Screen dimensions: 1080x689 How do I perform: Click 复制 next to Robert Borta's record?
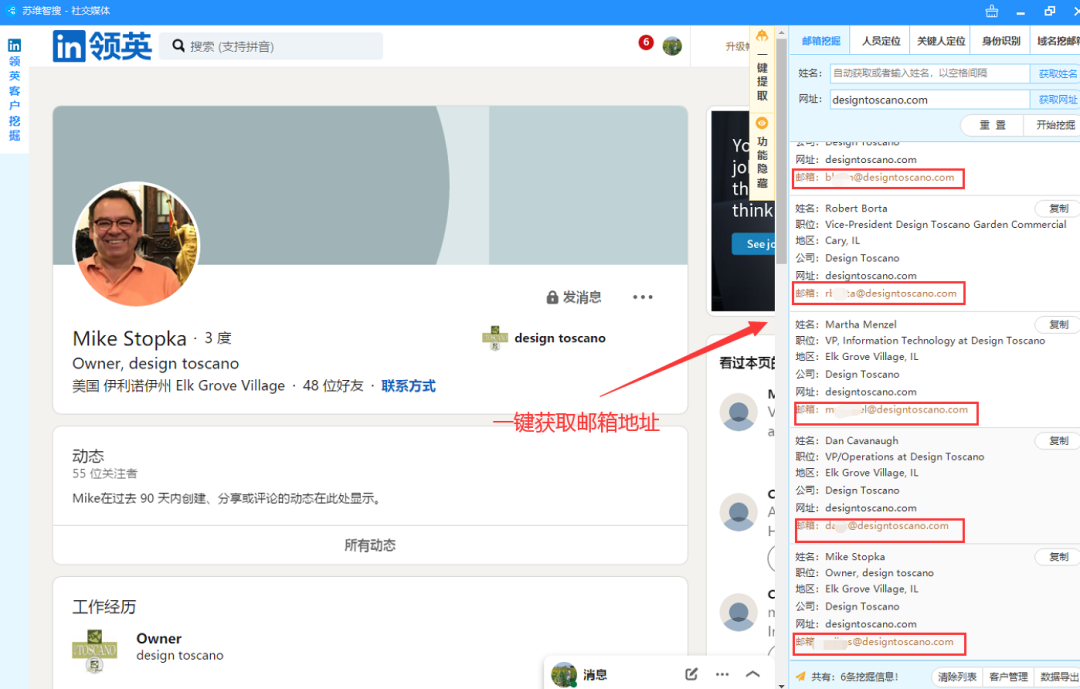[x=1057, y=207]
